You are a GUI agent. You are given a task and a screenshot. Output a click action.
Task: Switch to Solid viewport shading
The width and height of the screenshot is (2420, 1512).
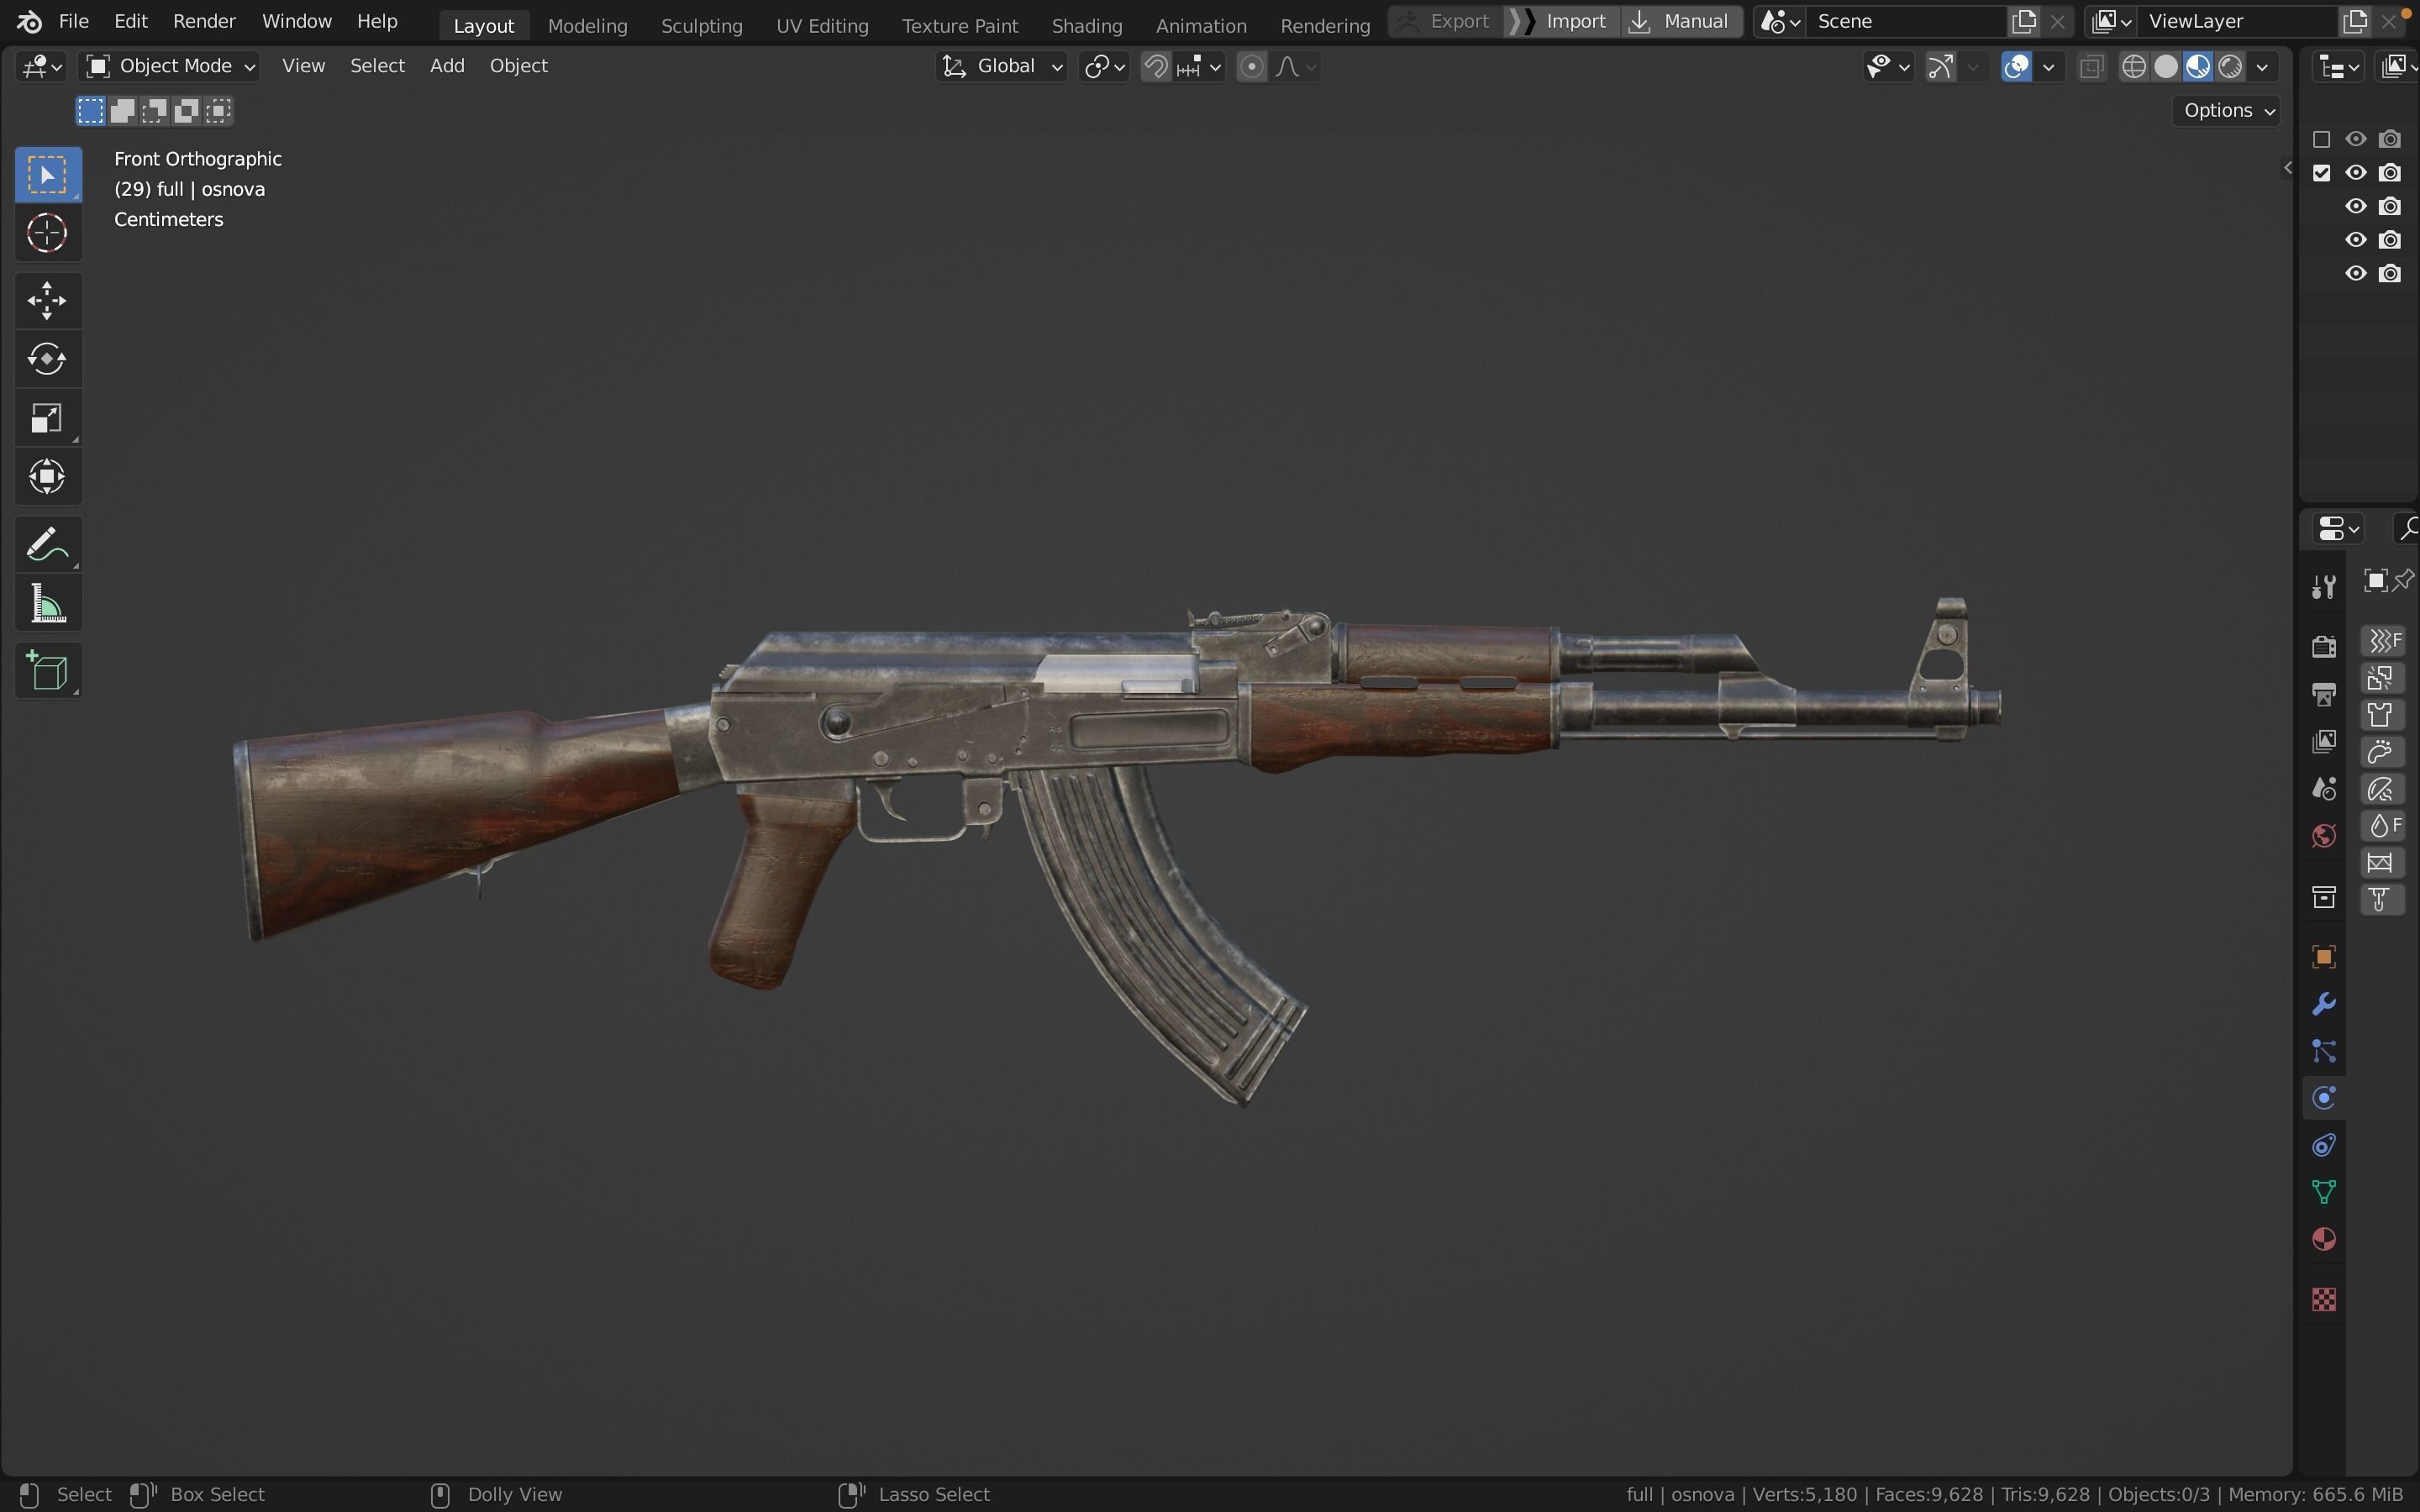[x=2166, y=67]
